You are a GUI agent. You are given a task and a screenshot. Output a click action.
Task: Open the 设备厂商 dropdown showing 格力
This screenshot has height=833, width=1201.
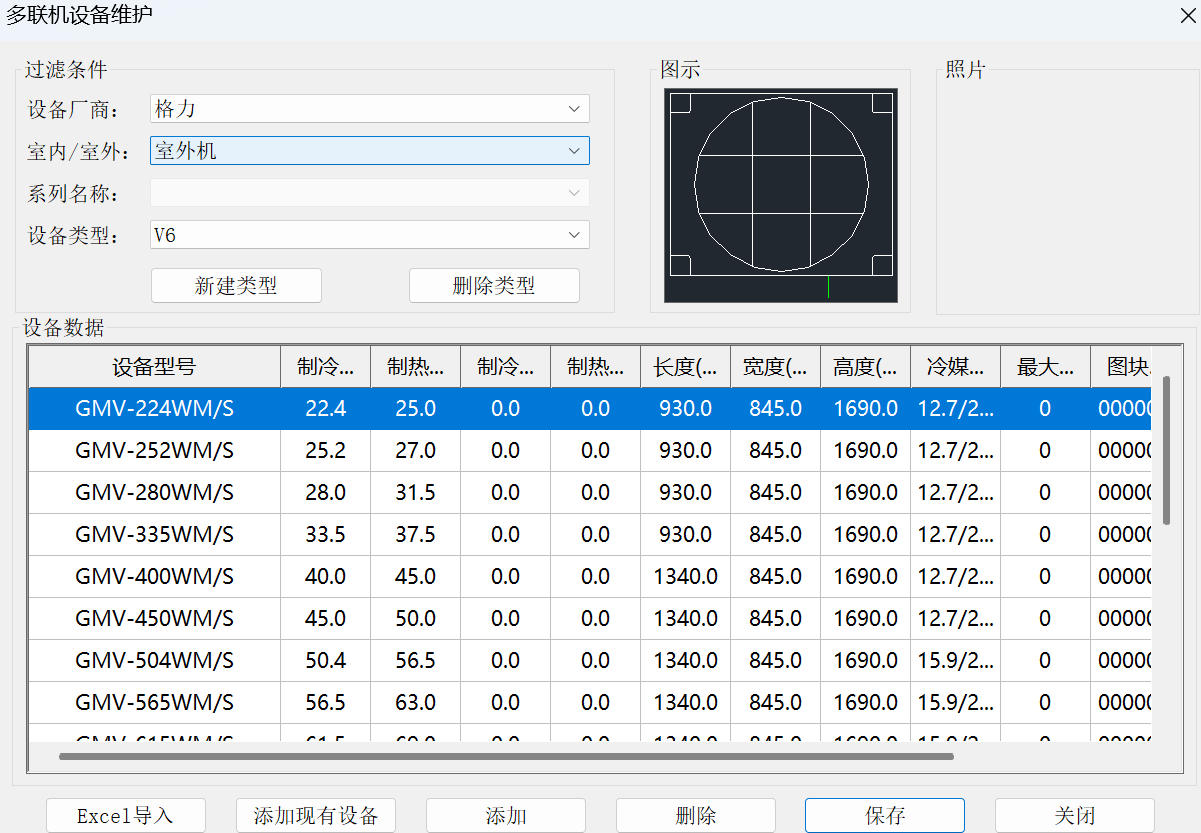(370, 108)
